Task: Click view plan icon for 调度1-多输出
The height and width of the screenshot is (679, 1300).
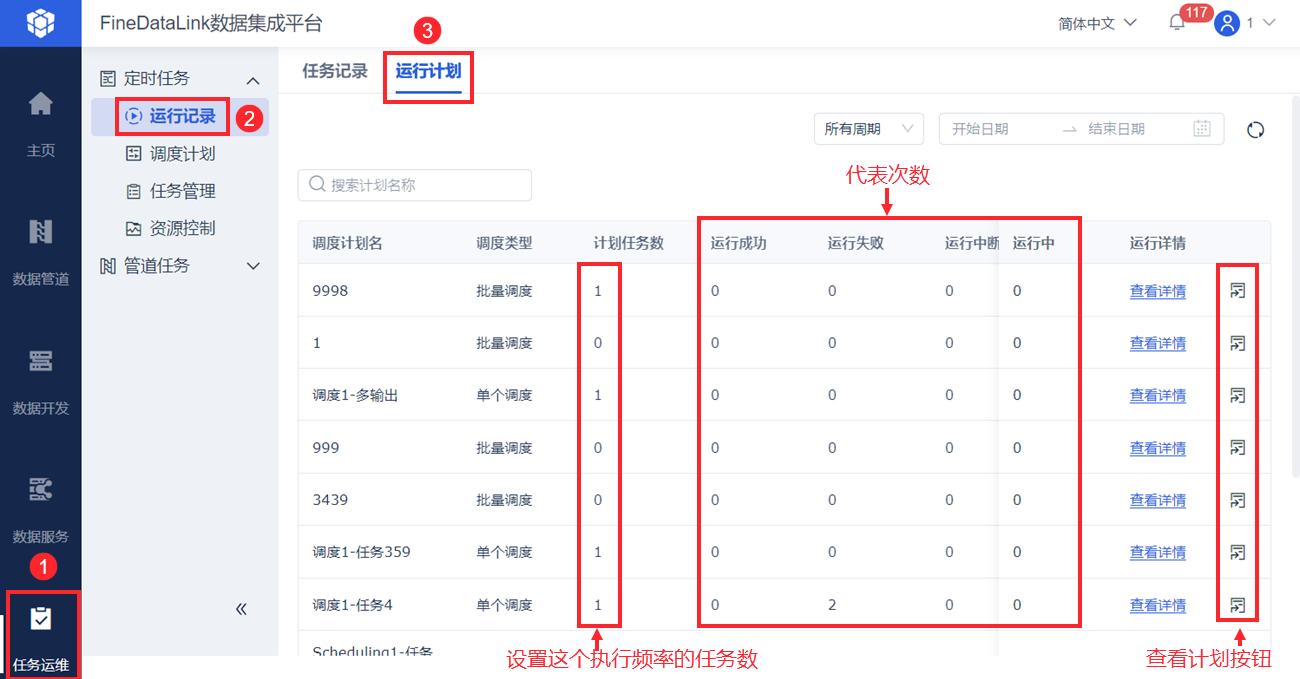Action: [x=1238, y=395]
